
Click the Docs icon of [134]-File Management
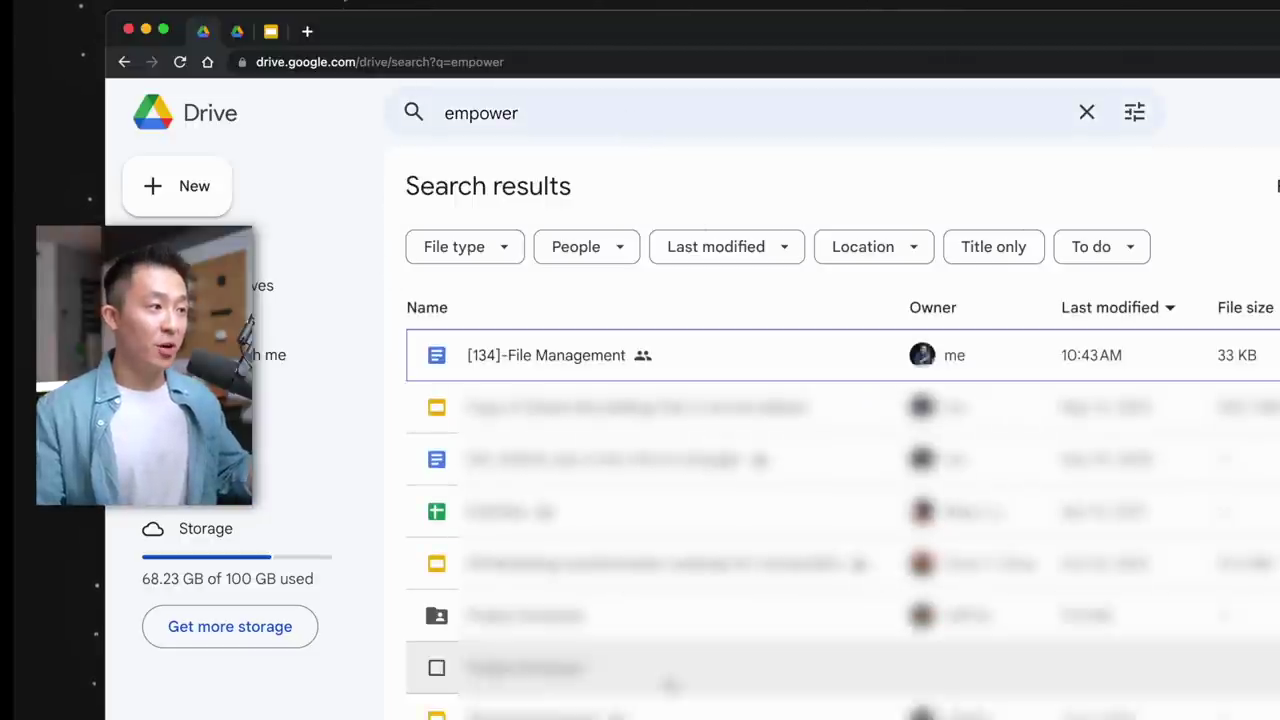437,355
